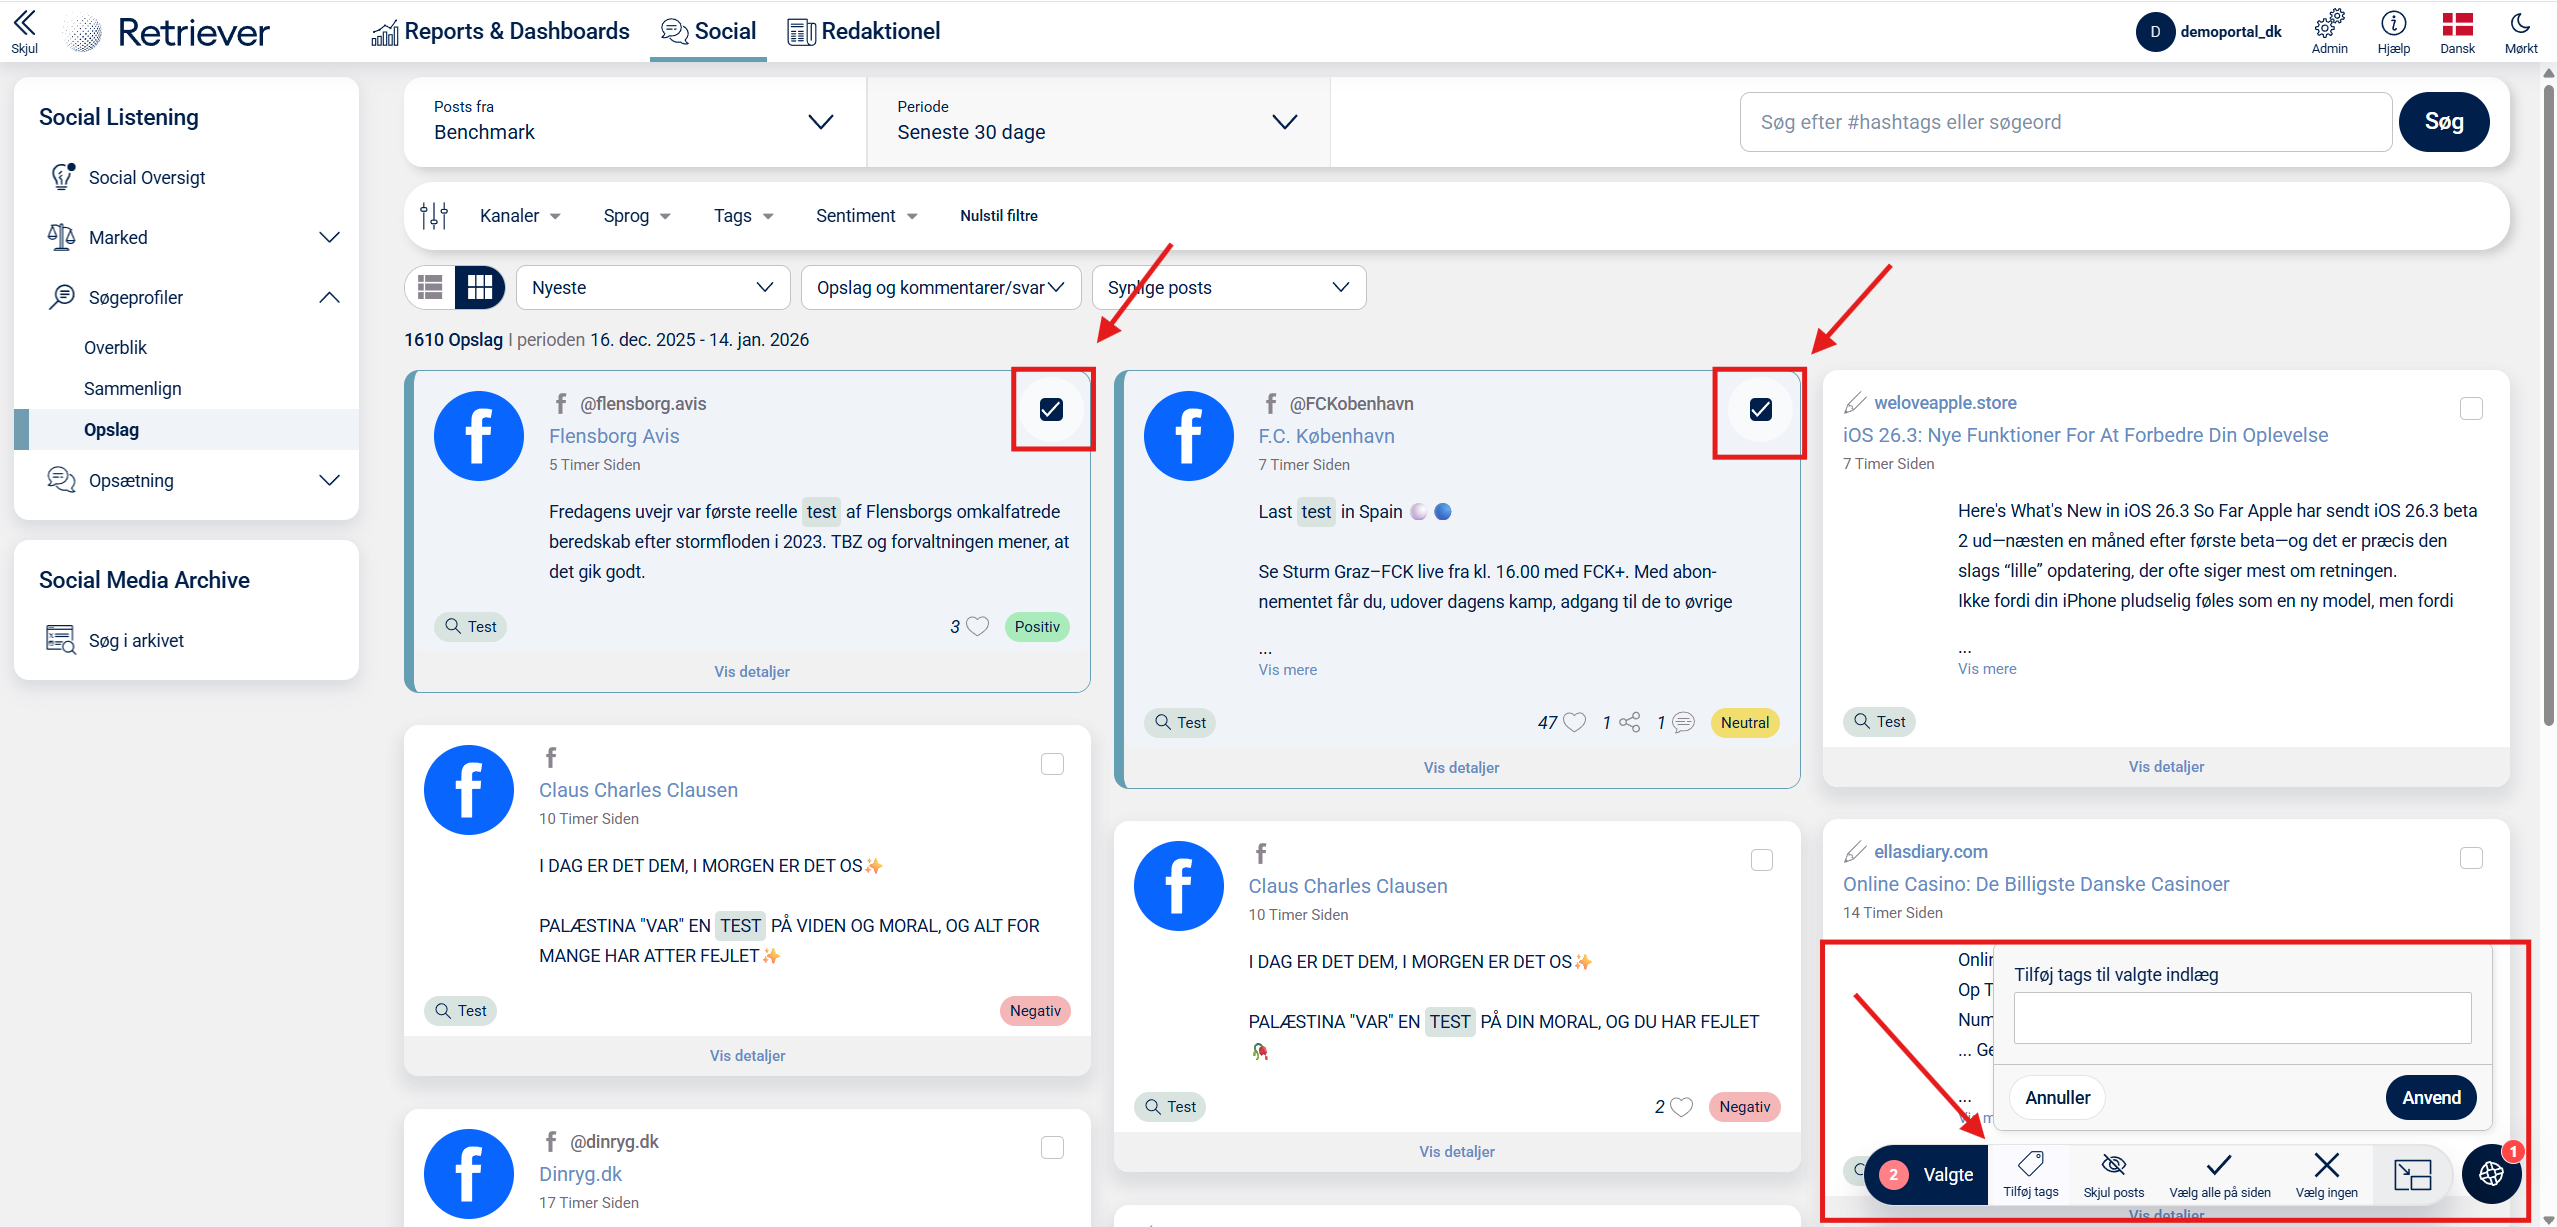Uncheck the Flensborg Avis post checkbox
The height and width of the screenshot is (1227, 2557).
1051,409
